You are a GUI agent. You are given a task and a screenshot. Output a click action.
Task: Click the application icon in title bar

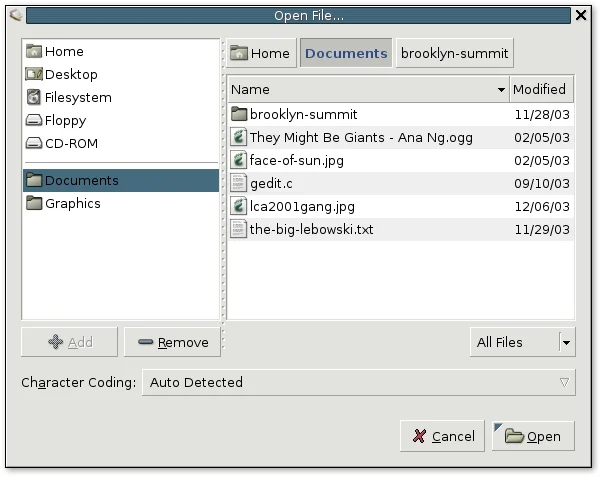(16, 16)
